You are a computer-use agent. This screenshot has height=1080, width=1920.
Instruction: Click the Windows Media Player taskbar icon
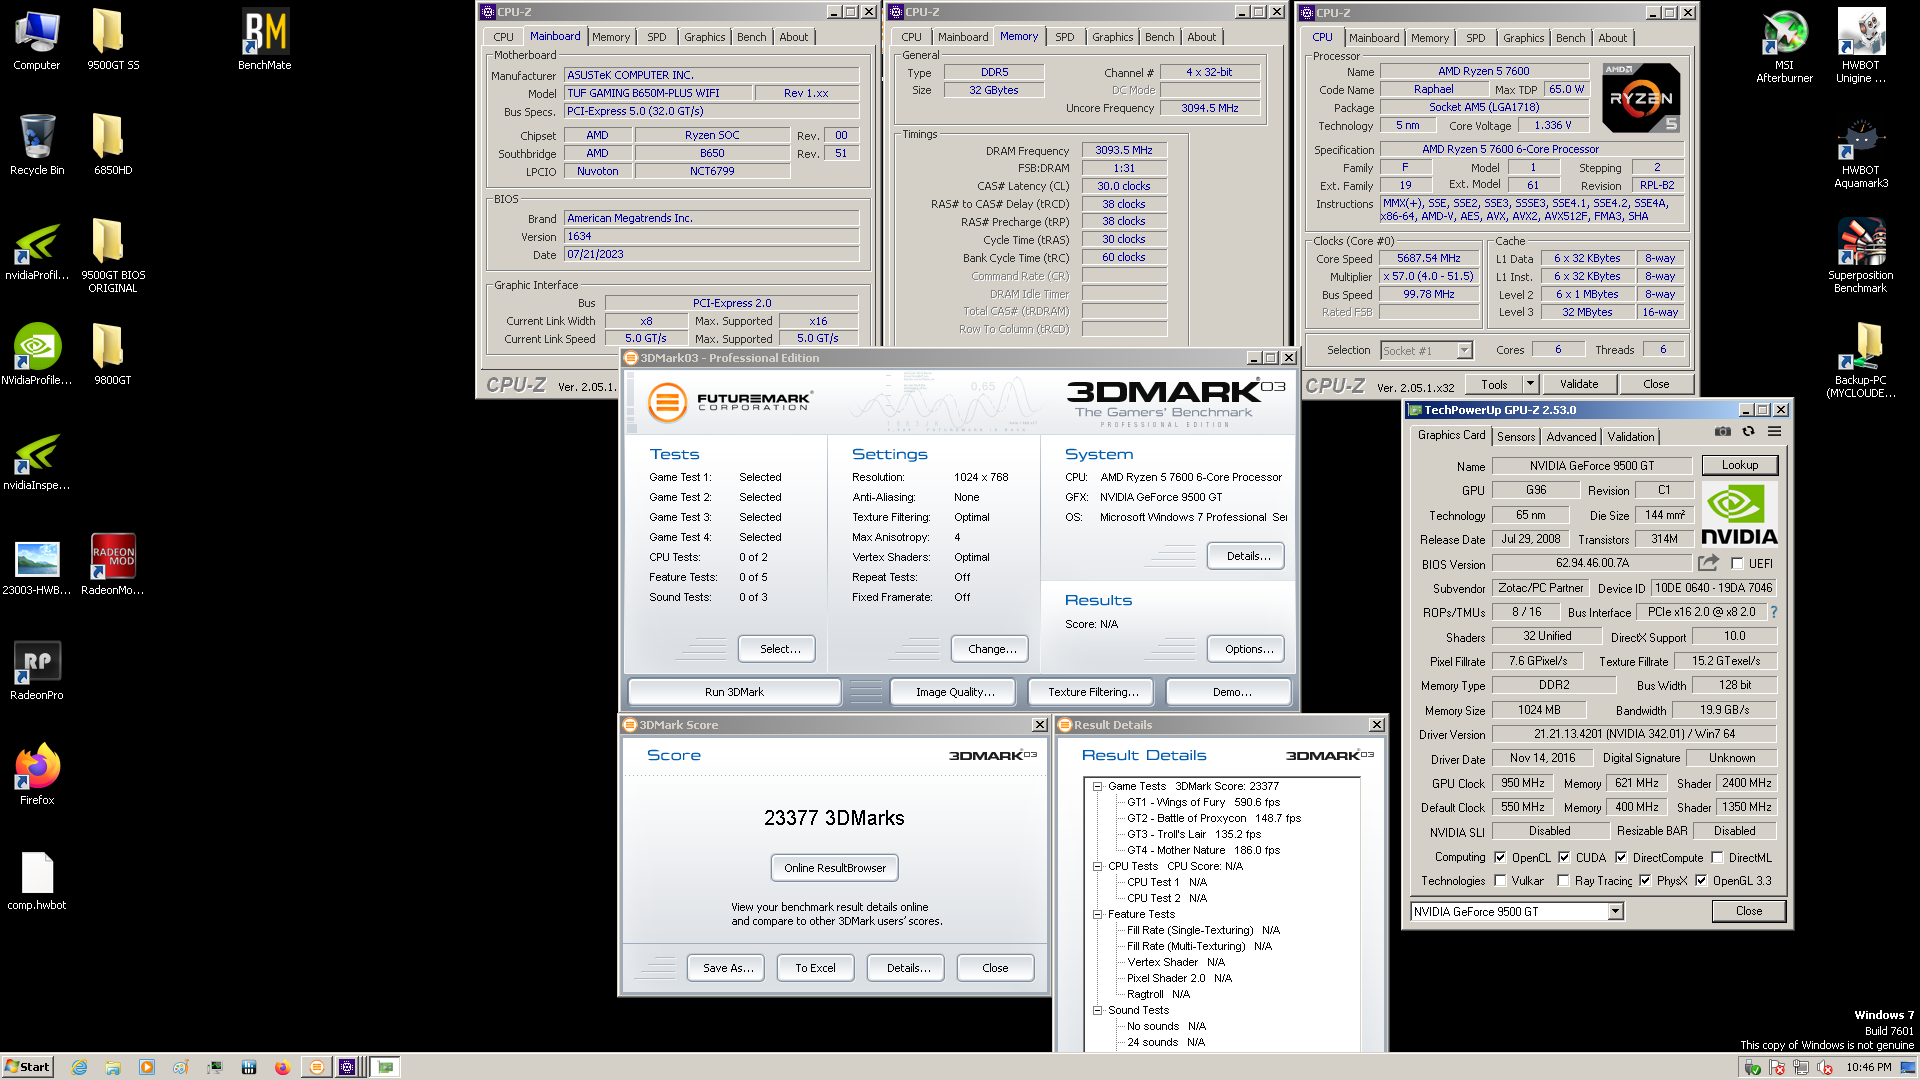(x=147, y=1067)
